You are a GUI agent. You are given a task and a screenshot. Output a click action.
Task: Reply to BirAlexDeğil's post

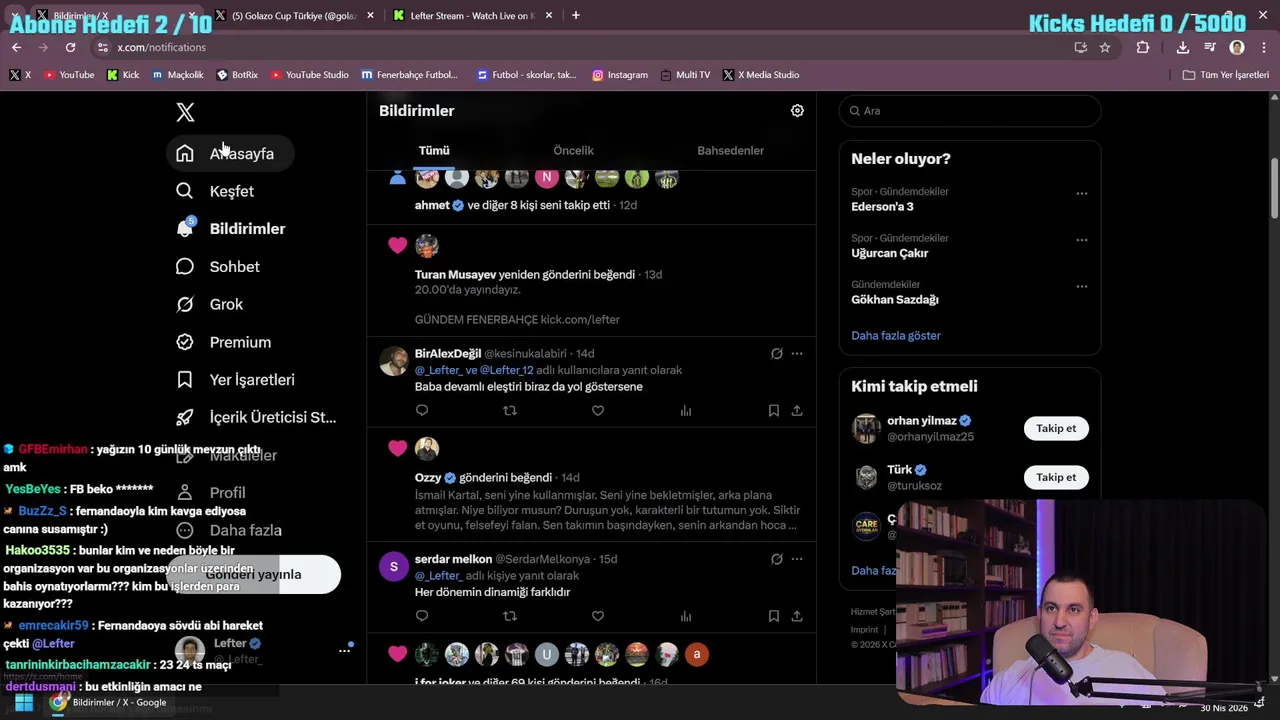click(x=422, y=410)
